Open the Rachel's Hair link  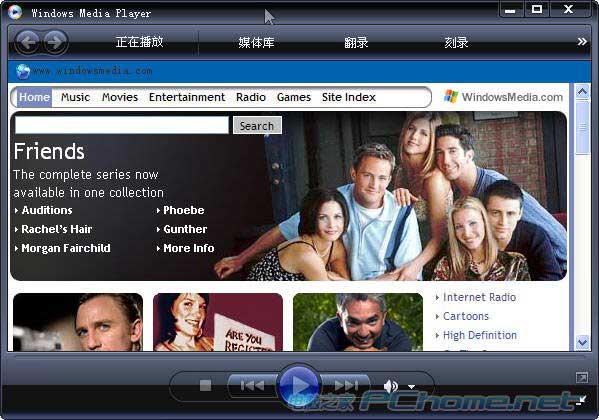tap(57, 229)
